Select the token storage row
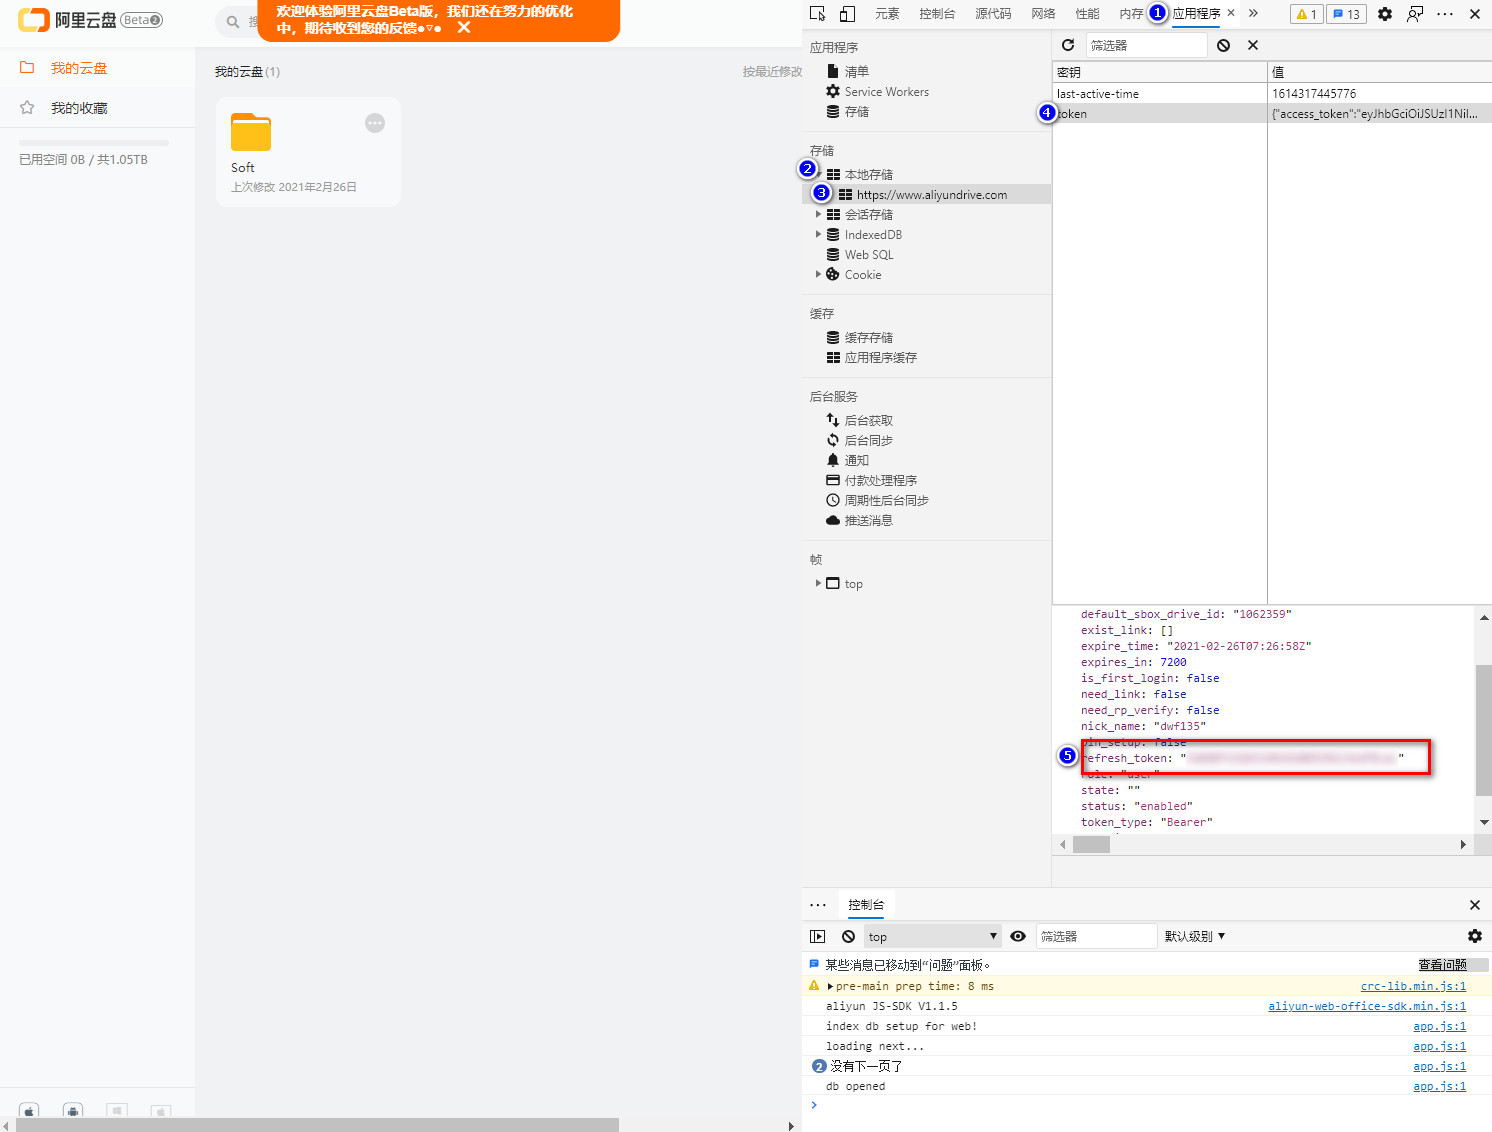The height and width of the screenshot is (1132, 1492). point(1272,113)
